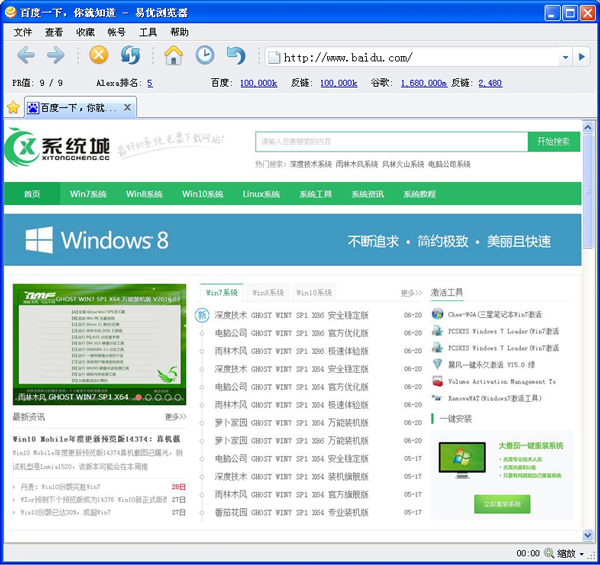The width and height of the screenshot is (600, 565).
Task: Click the 系统城 logo
Action: [x=57, y=147]
